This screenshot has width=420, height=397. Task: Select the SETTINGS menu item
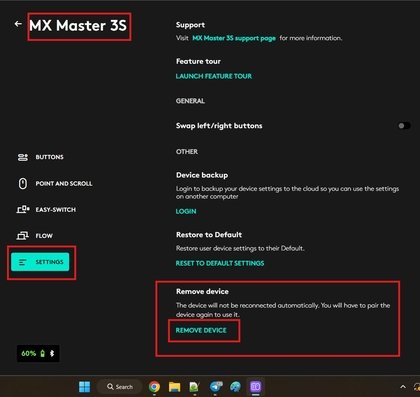(x=40, y=262)
